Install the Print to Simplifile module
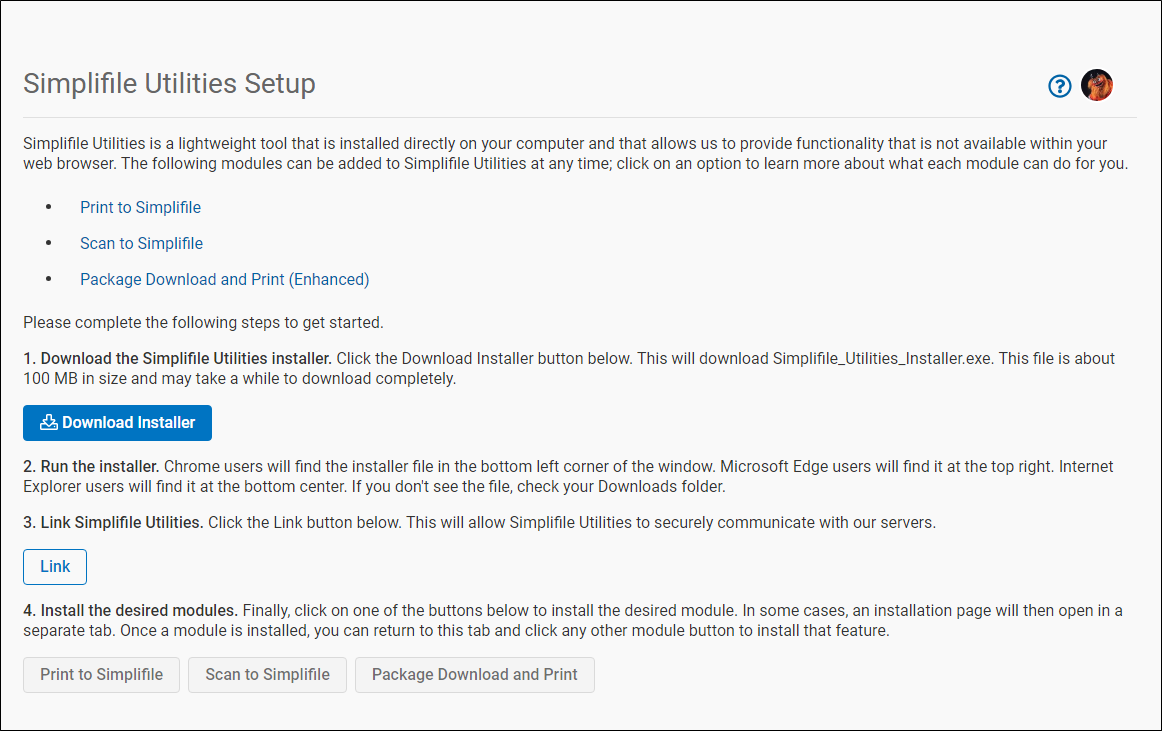The image size is (1162, 731). (100, 674)
